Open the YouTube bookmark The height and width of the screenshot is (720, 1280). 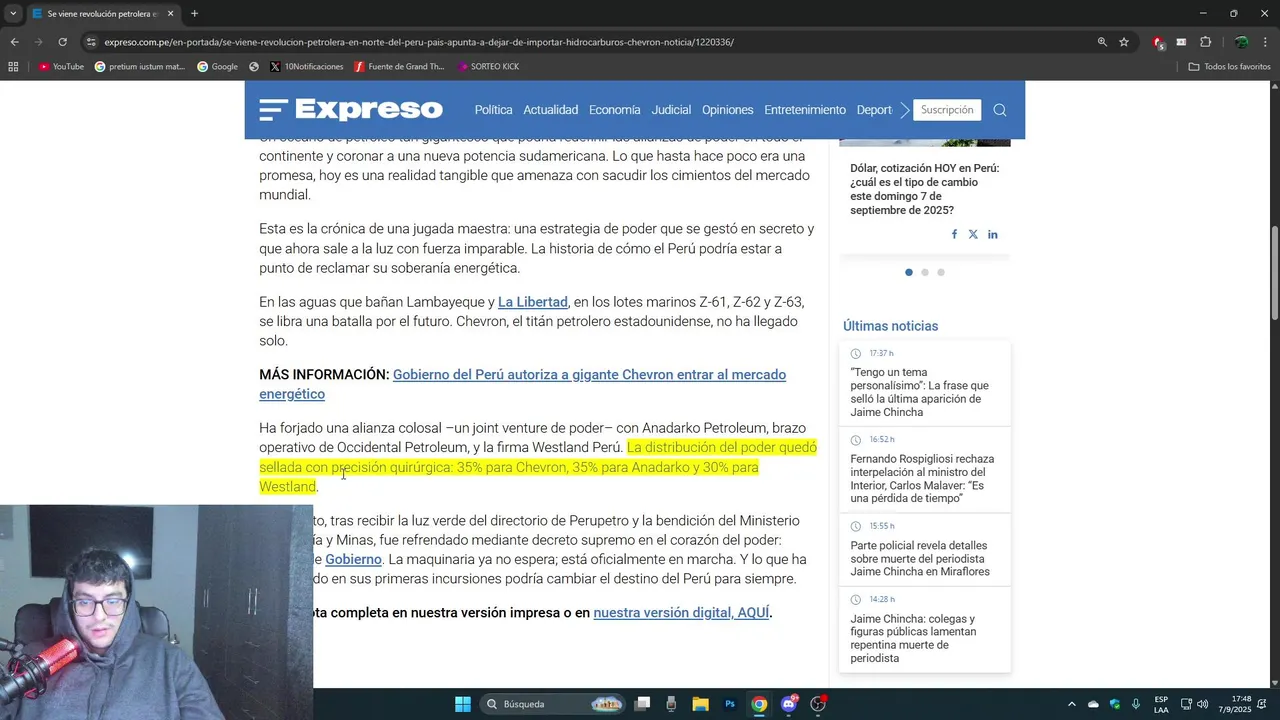coord(61,67)
